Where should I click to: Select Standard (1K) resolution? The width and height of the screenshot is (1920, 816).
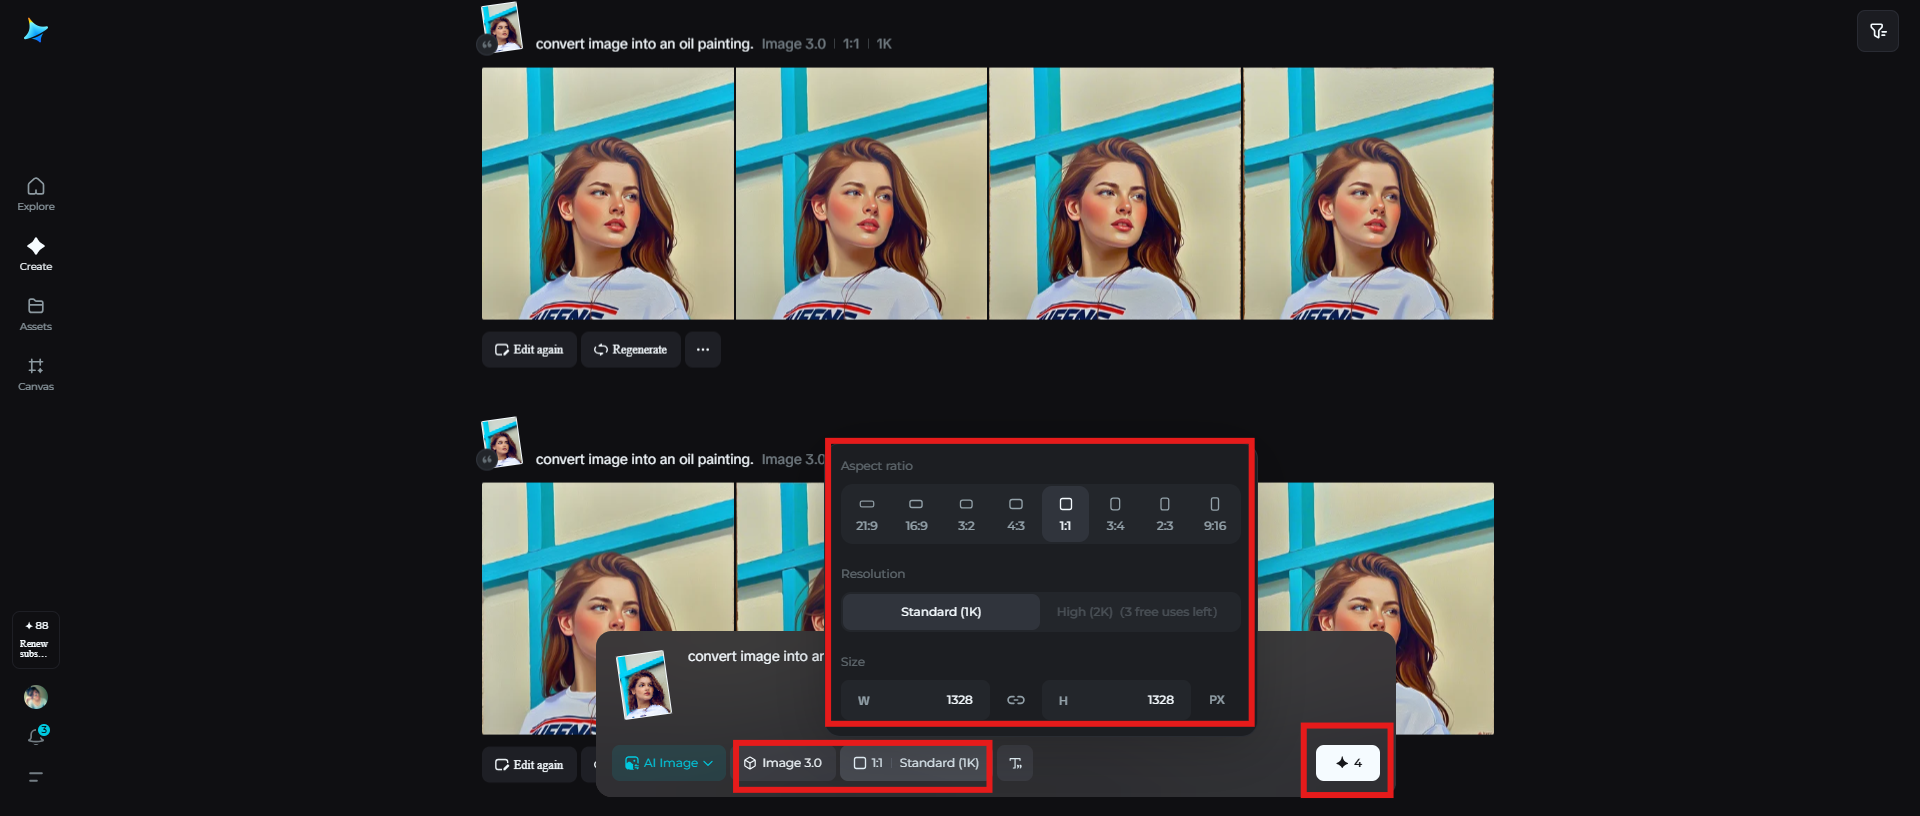[x=940, y=612]
